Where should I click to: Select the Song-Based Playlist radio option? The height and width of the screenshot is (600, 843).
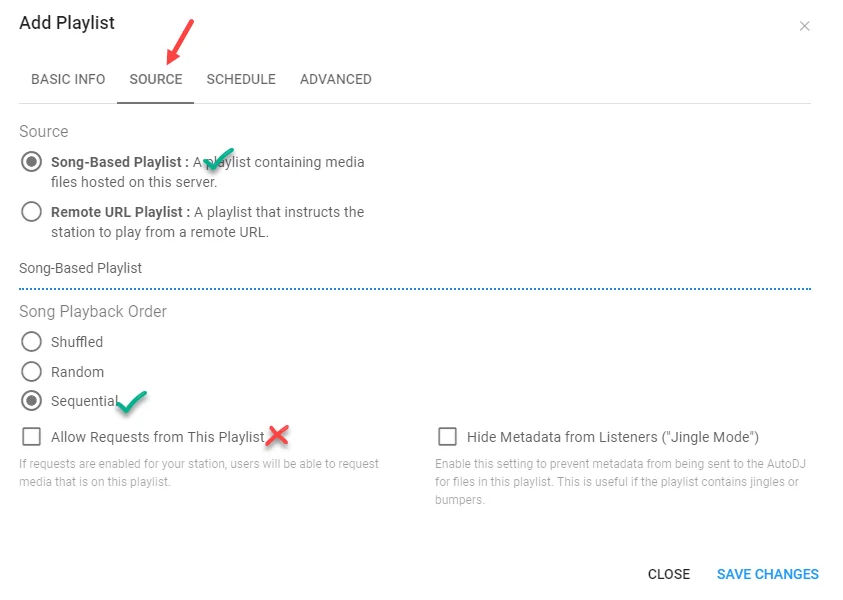click(32, 162)
